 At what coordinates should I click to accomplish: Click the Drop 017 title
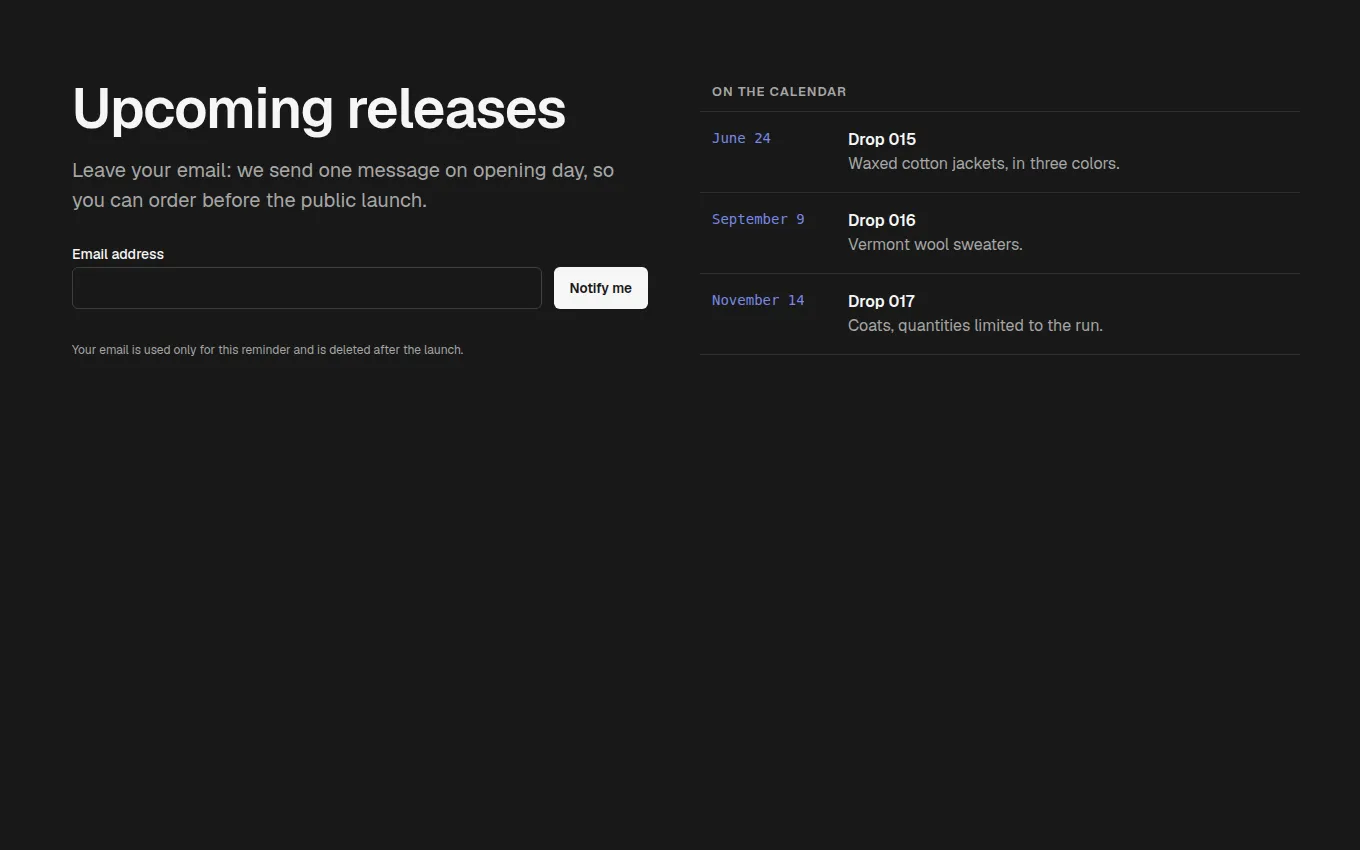click(x=881, y=301)
